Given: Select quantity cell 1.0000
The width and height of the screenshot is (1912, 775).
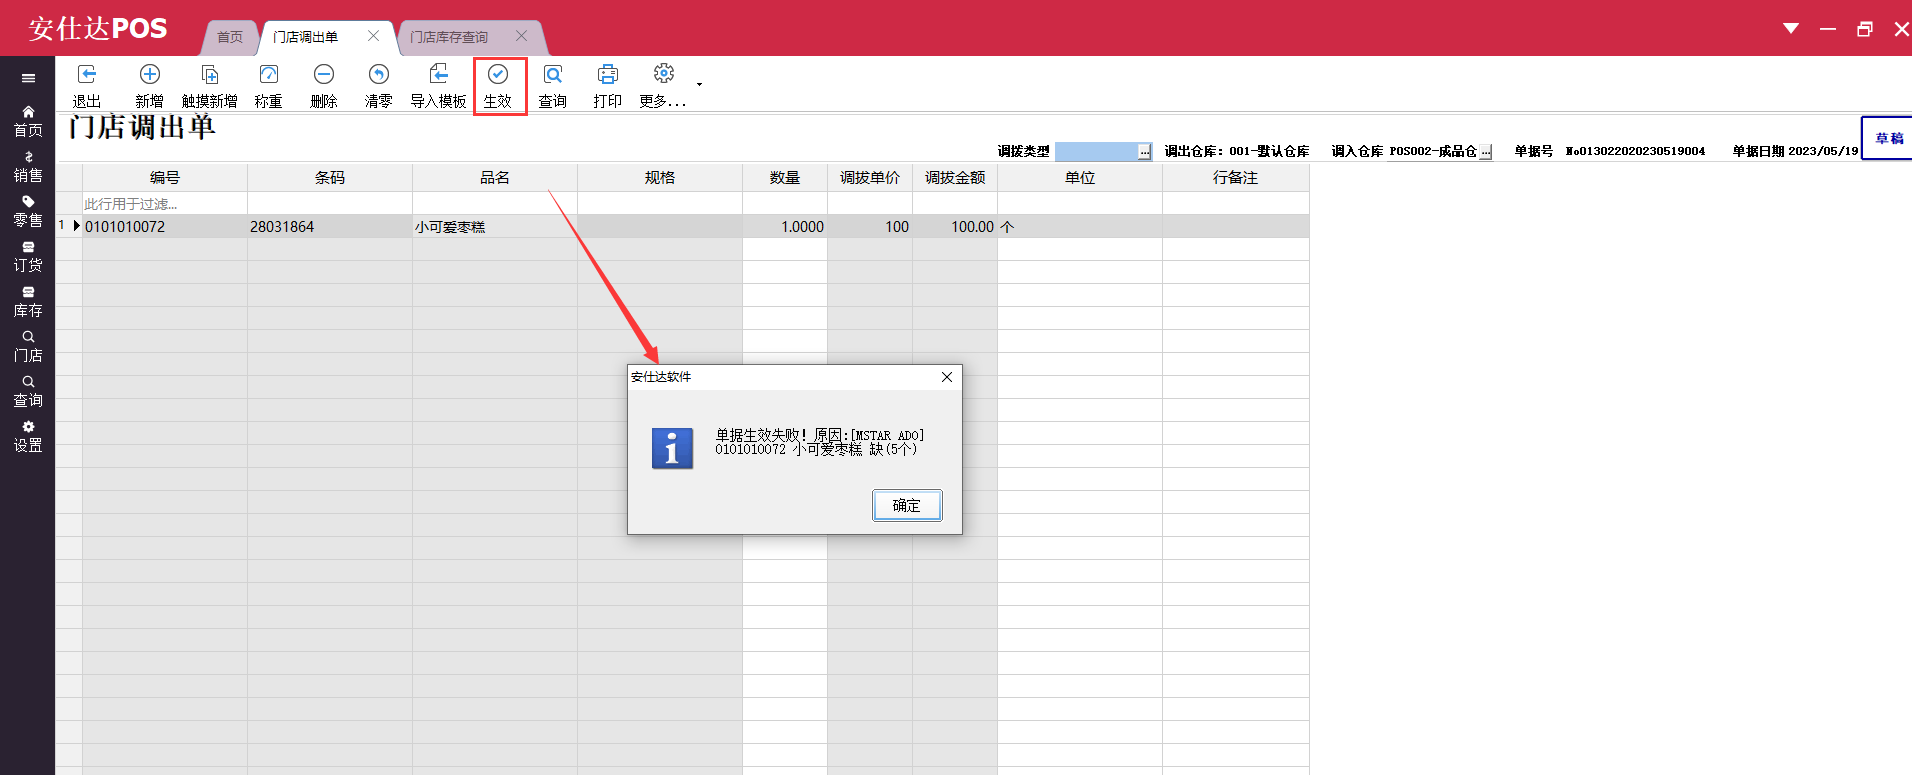Looking at the screenshot, I should pos(785,227).
